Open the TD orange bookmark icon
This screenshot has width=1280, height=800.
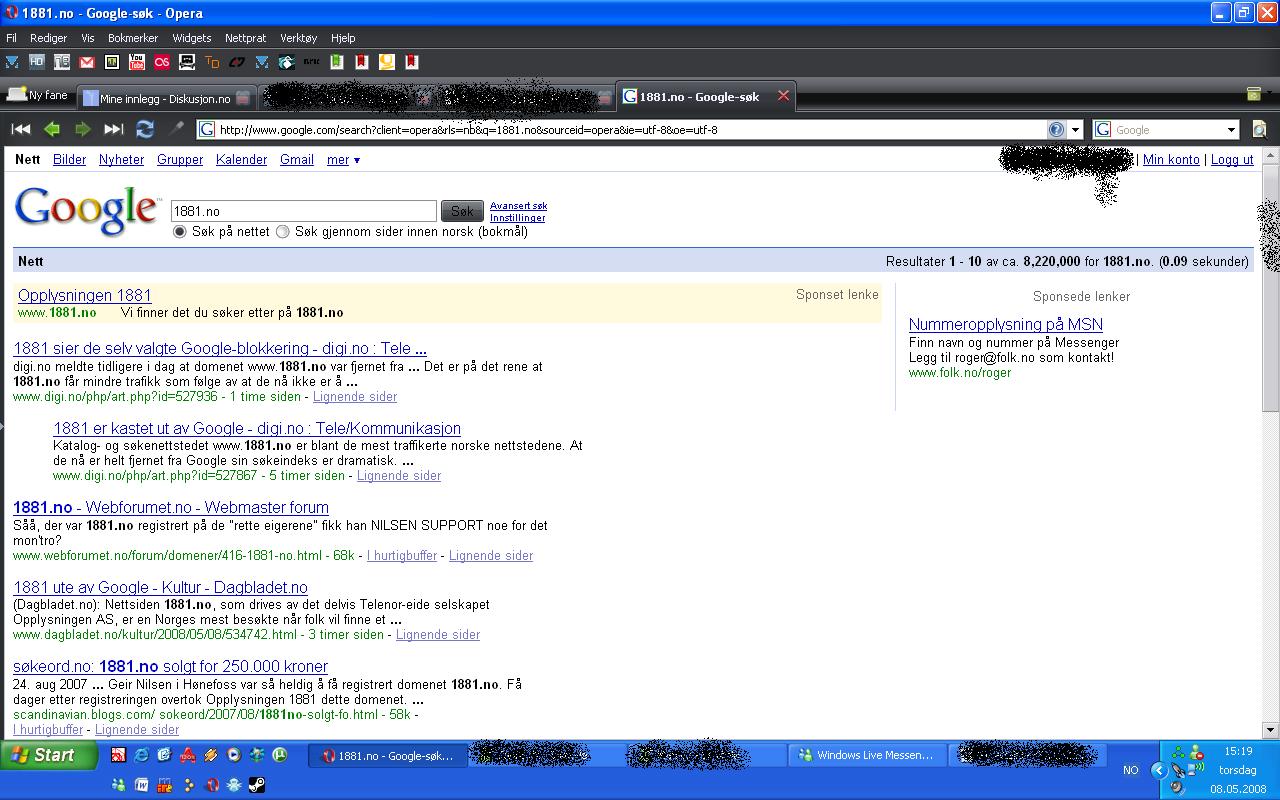coord(212,62)
